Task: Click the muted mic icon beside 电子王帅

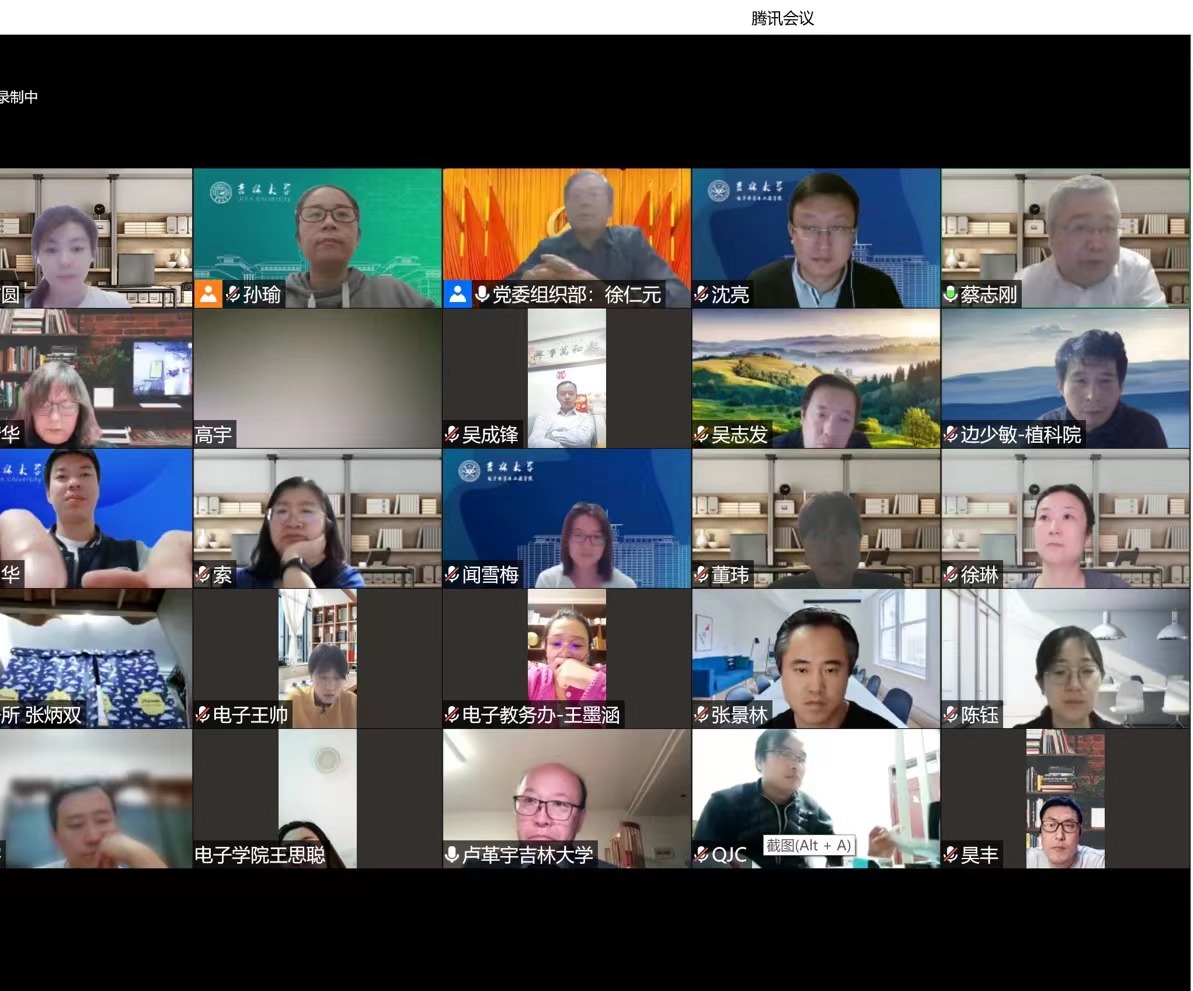Action: pyautogui.click(x=203, y=715)
